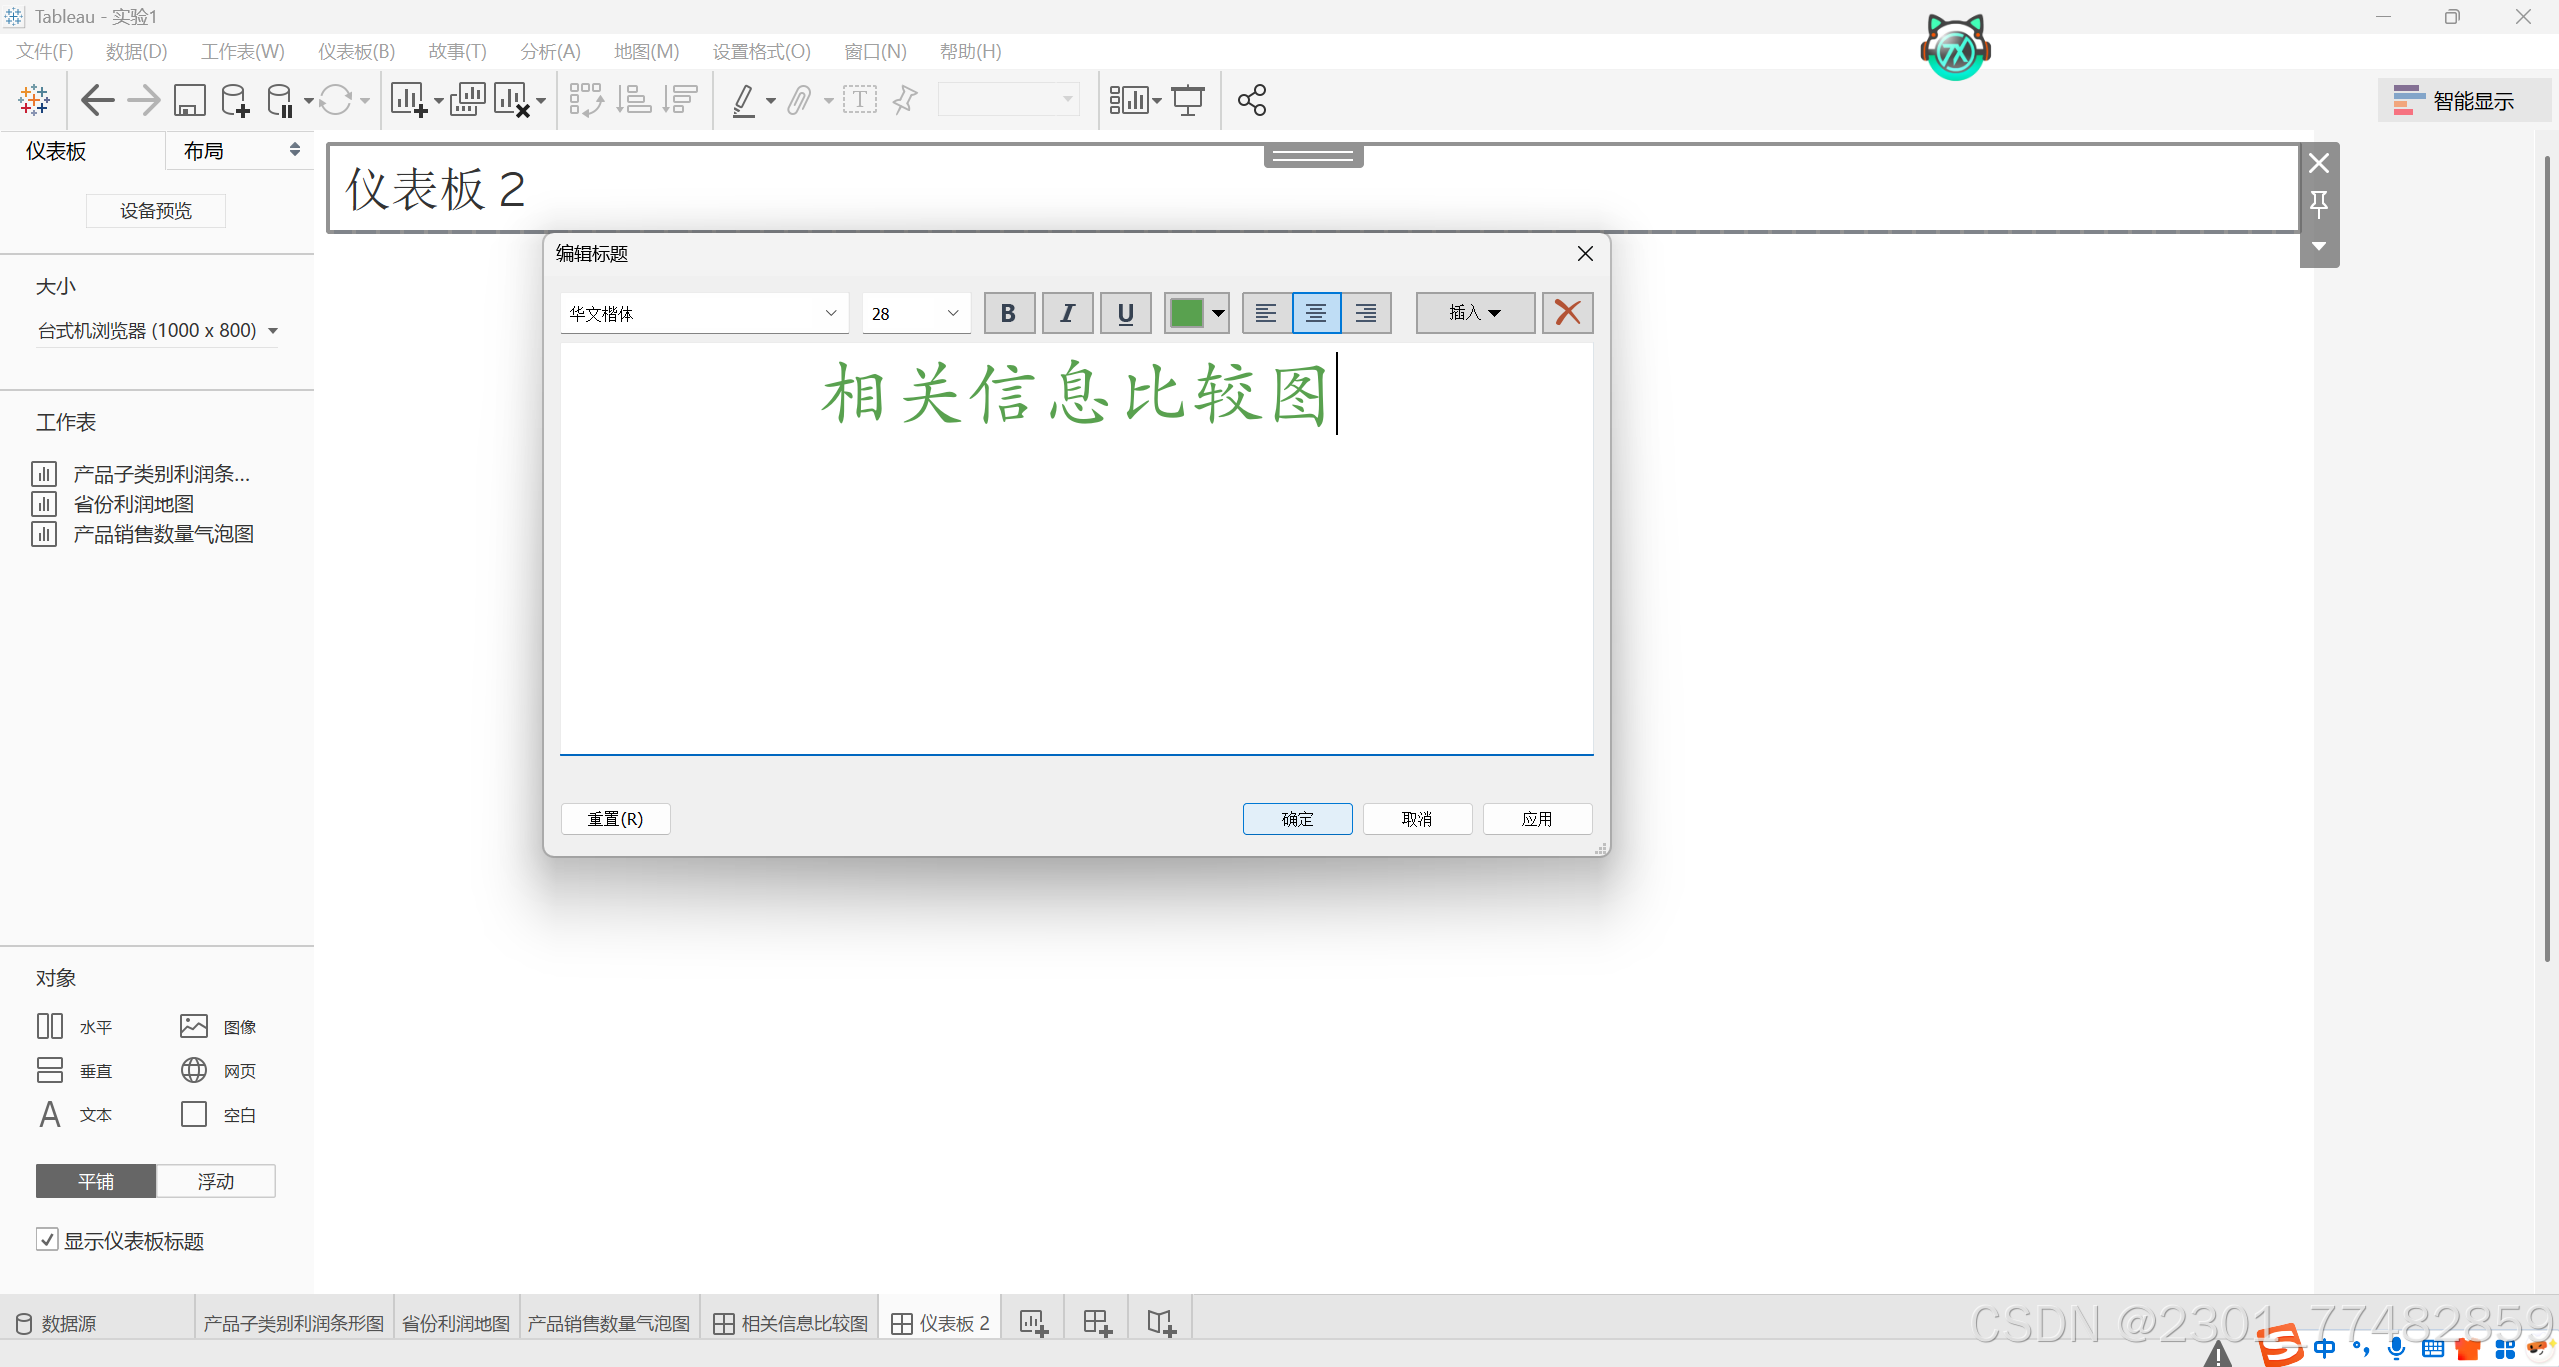Toggle italic formatting in title editor

[x=1067, y=313]
